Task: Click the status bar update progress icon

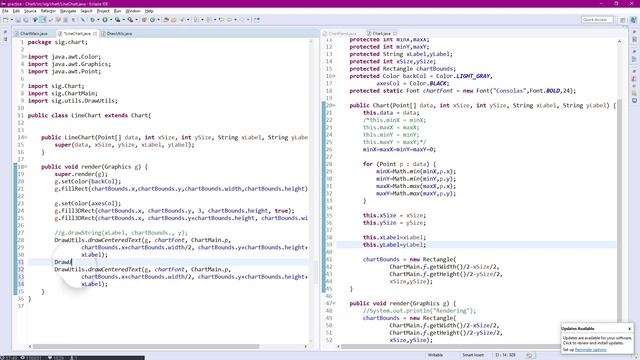Action: (529, 355)
